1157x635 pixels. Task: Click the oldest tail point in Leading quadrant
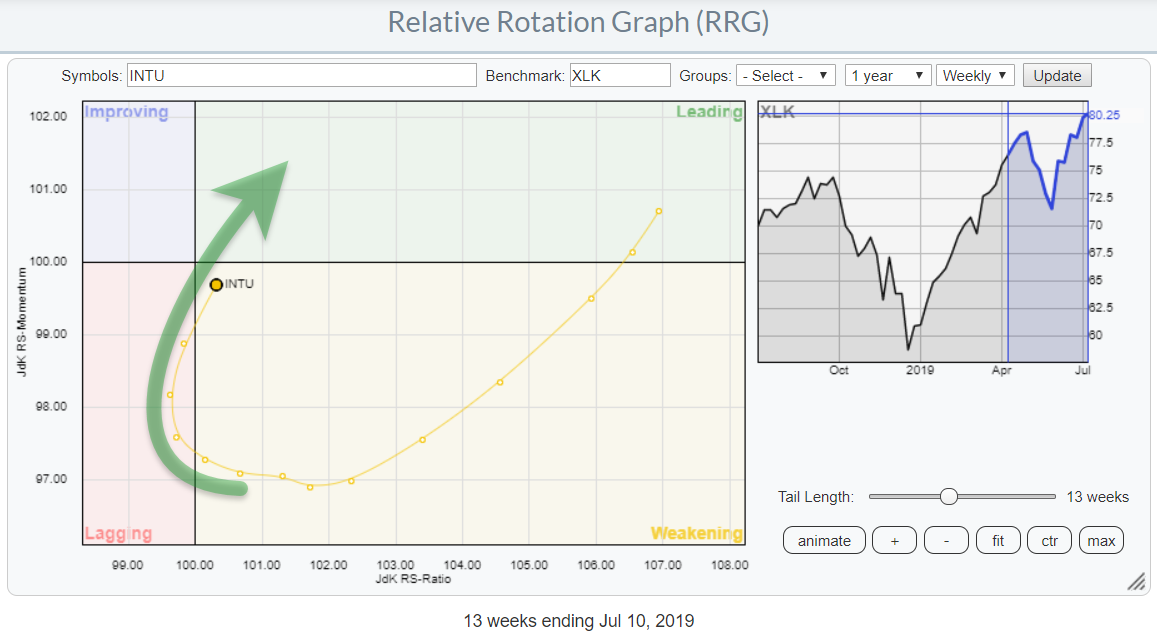coord(659,211)
